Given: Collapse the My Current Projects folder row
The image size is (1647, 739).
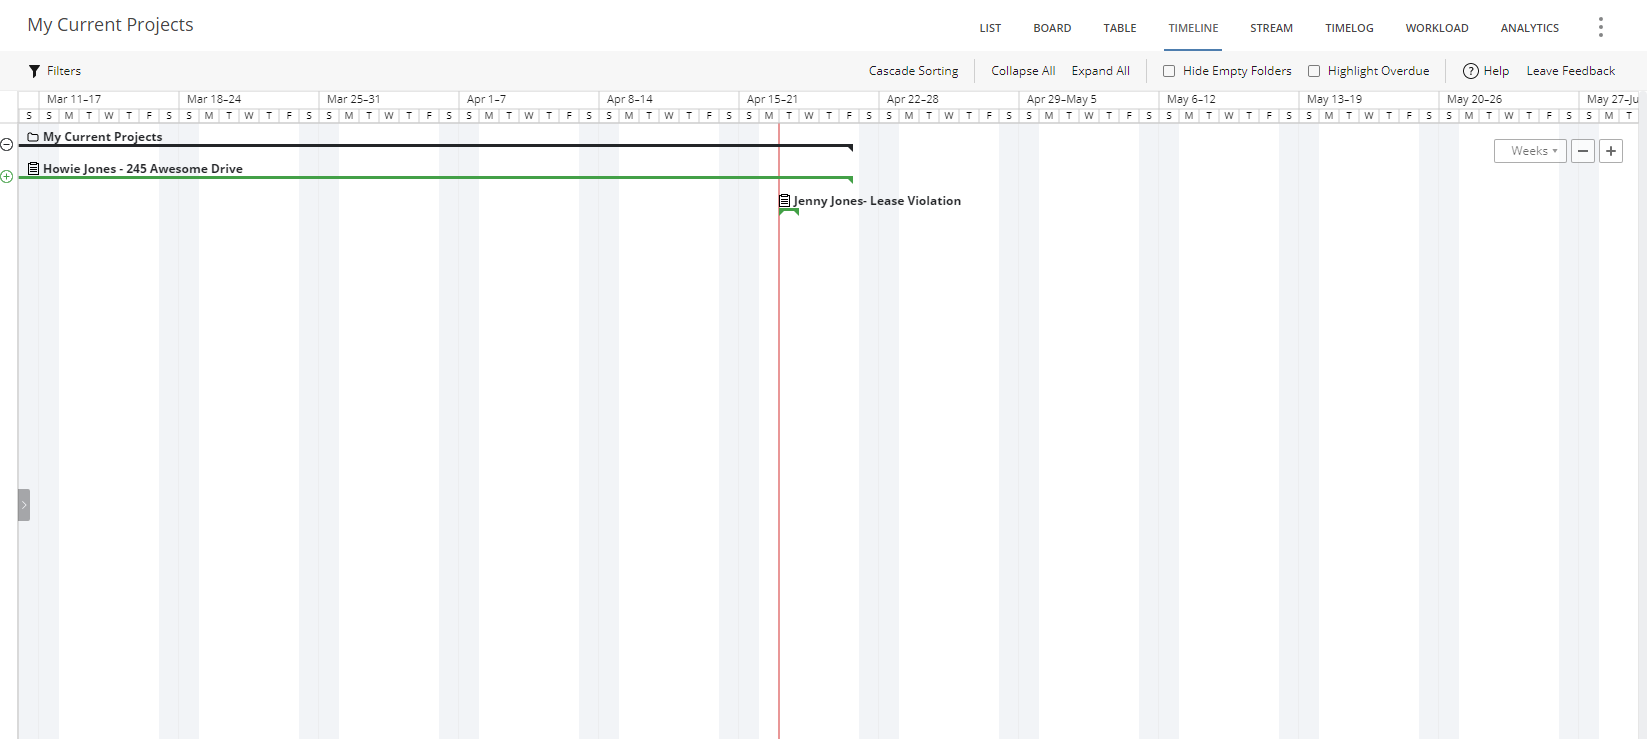Looking at the screenshot, I should pos(7,144).
